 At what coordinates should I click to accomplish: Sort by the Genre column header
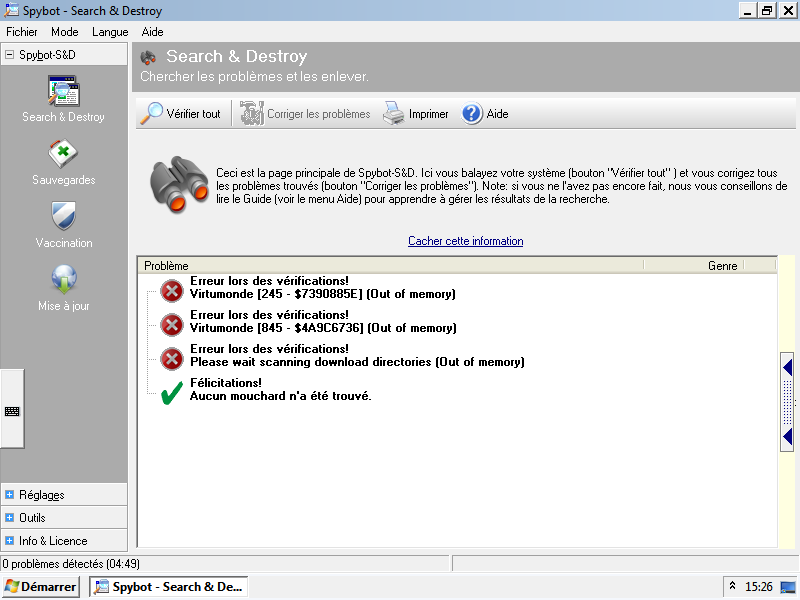pos(694,265)
